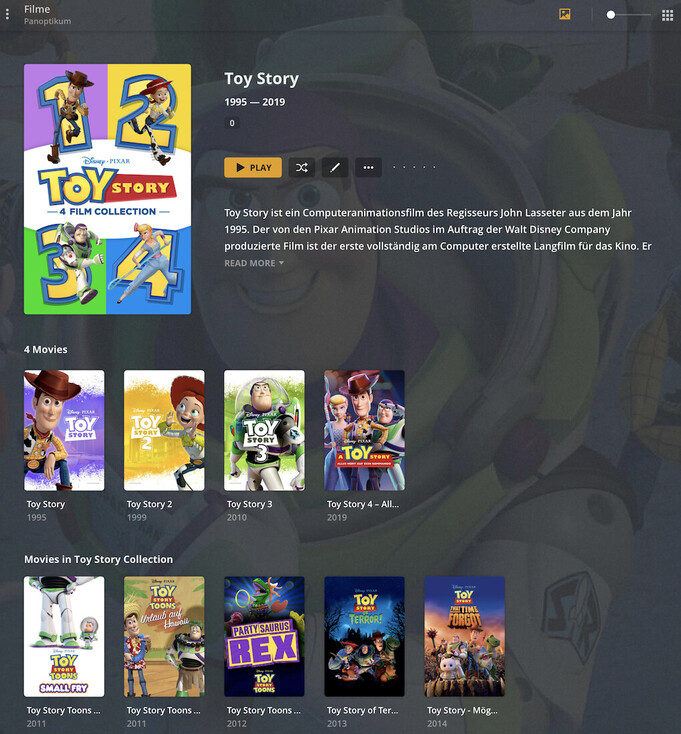
Task: Select the Toy Story 3 poster
Action: (x=264, y=430)
